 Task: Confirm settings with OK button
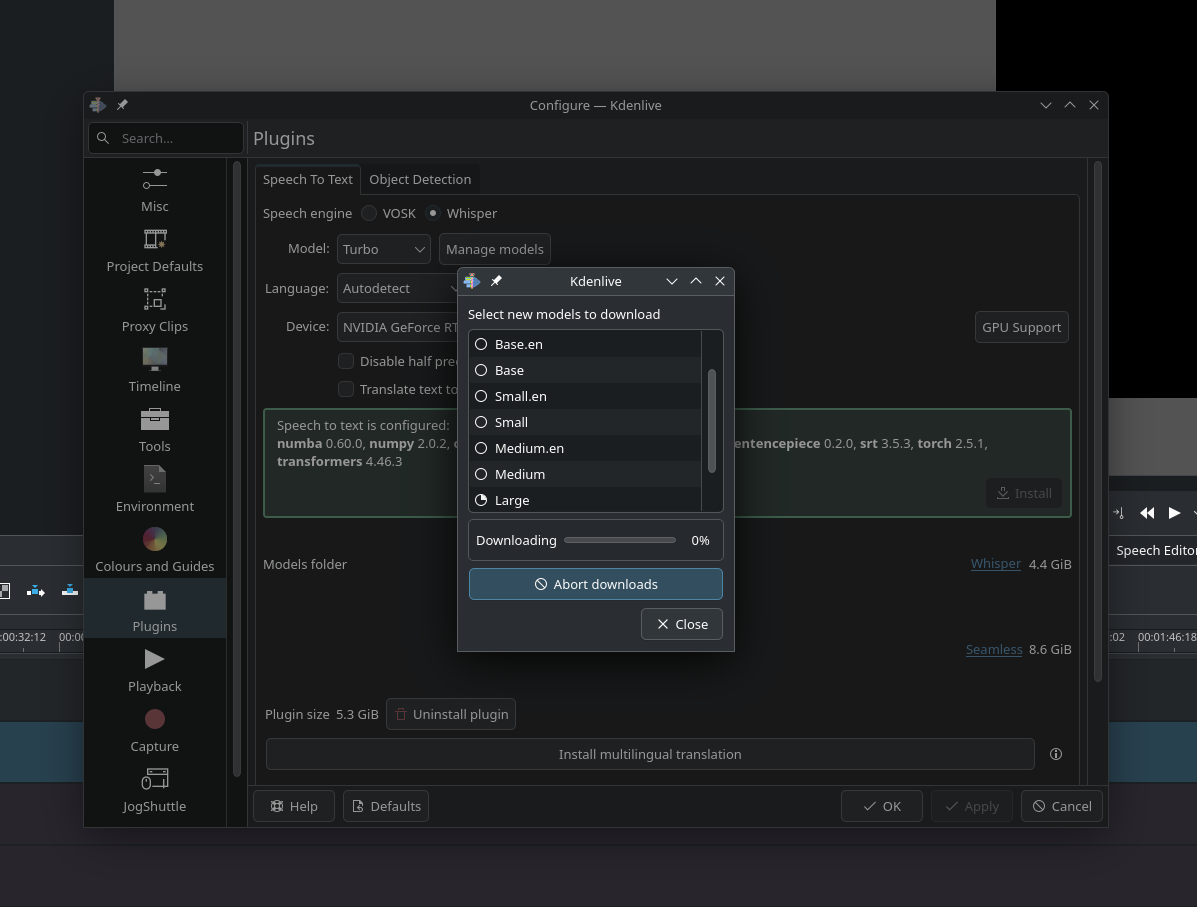[882, 806]
